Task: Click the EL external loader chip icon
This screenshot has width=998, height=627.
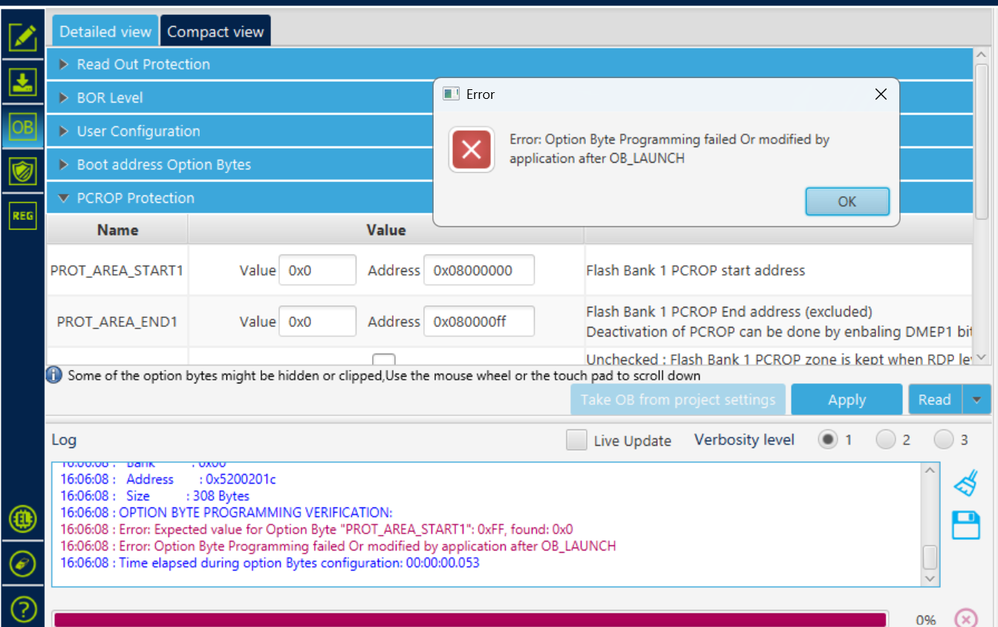Action: (x=22, y=519)
